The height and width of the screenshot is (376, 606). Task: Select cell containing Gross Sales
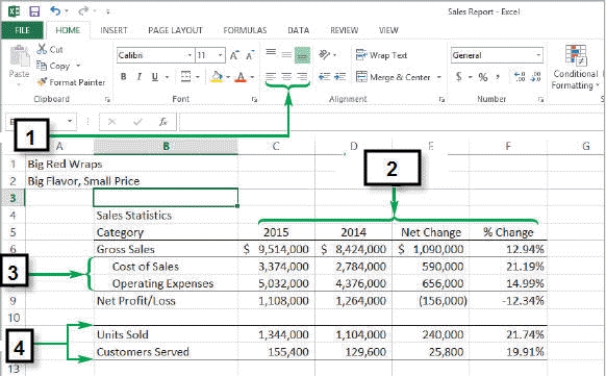click(165, 249)
